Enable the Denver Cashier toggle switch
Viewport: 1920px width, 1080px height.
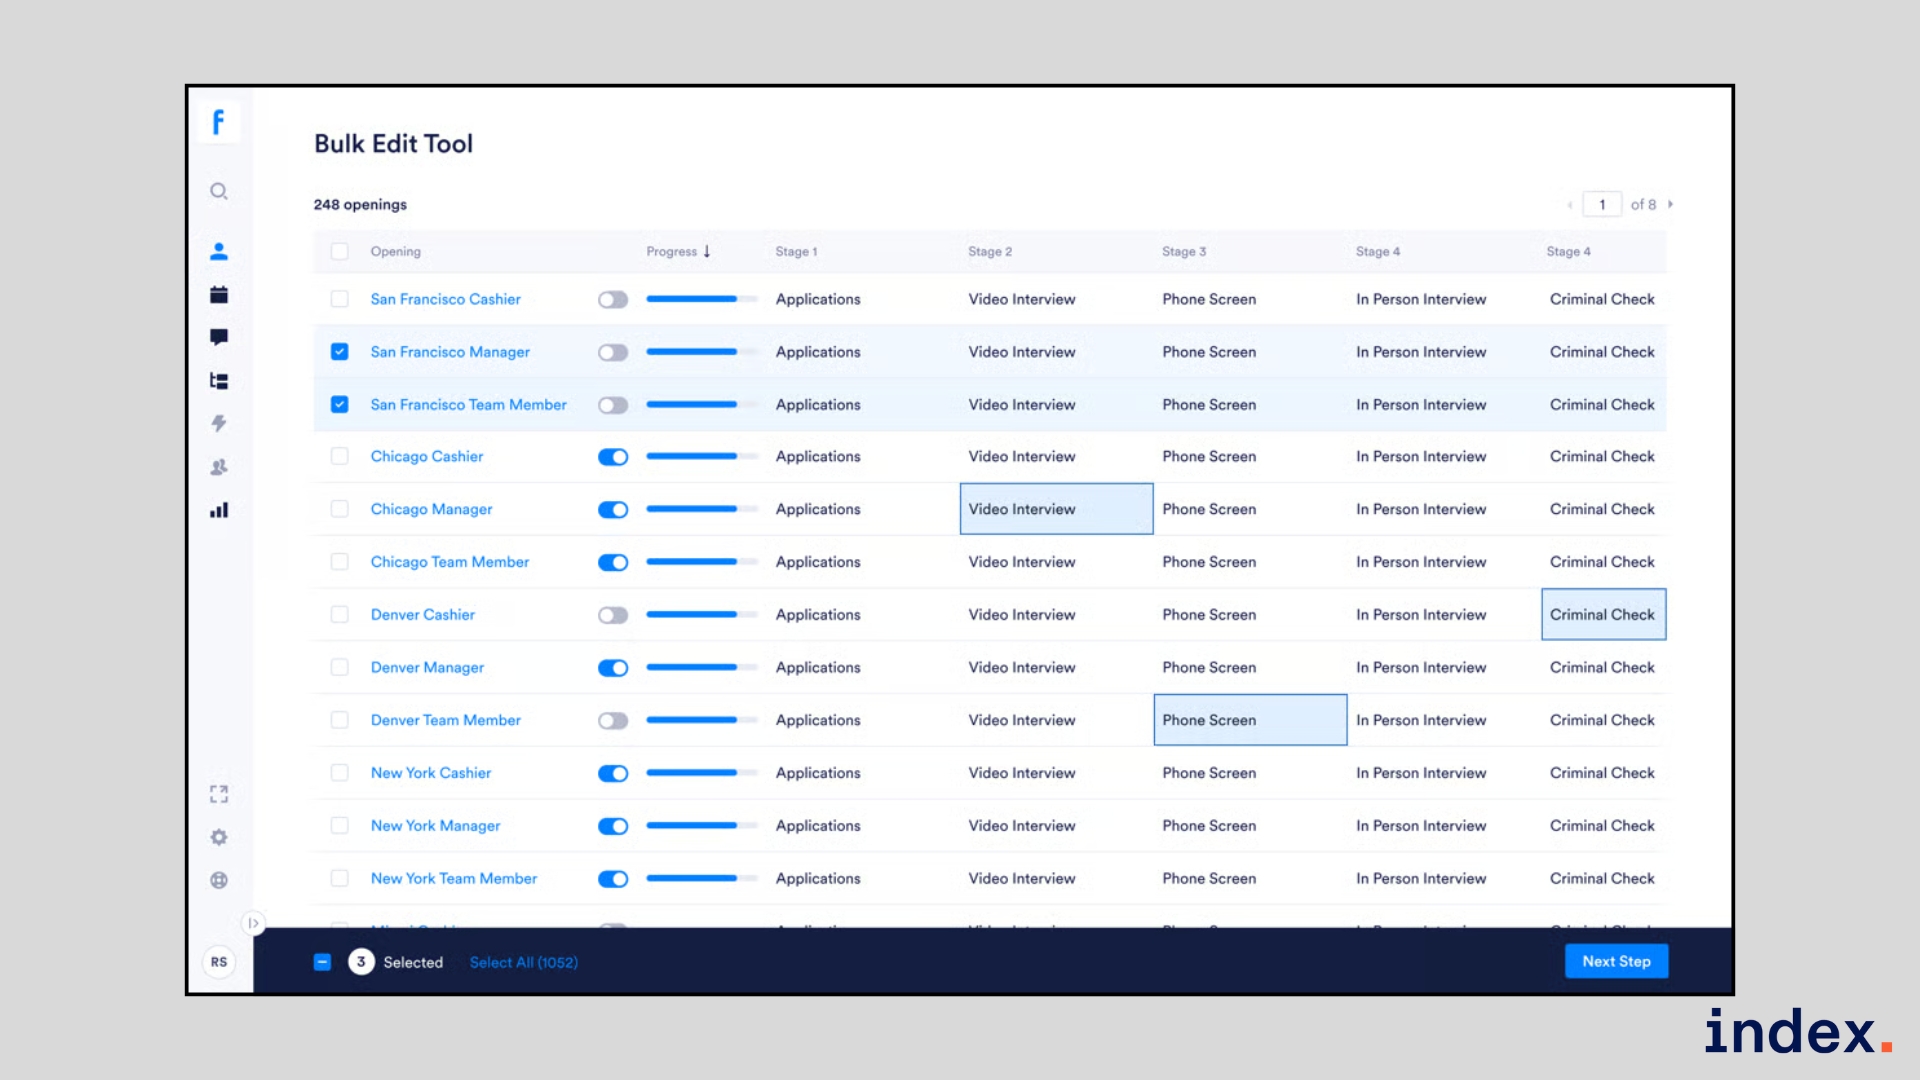[x=612, y=615]
